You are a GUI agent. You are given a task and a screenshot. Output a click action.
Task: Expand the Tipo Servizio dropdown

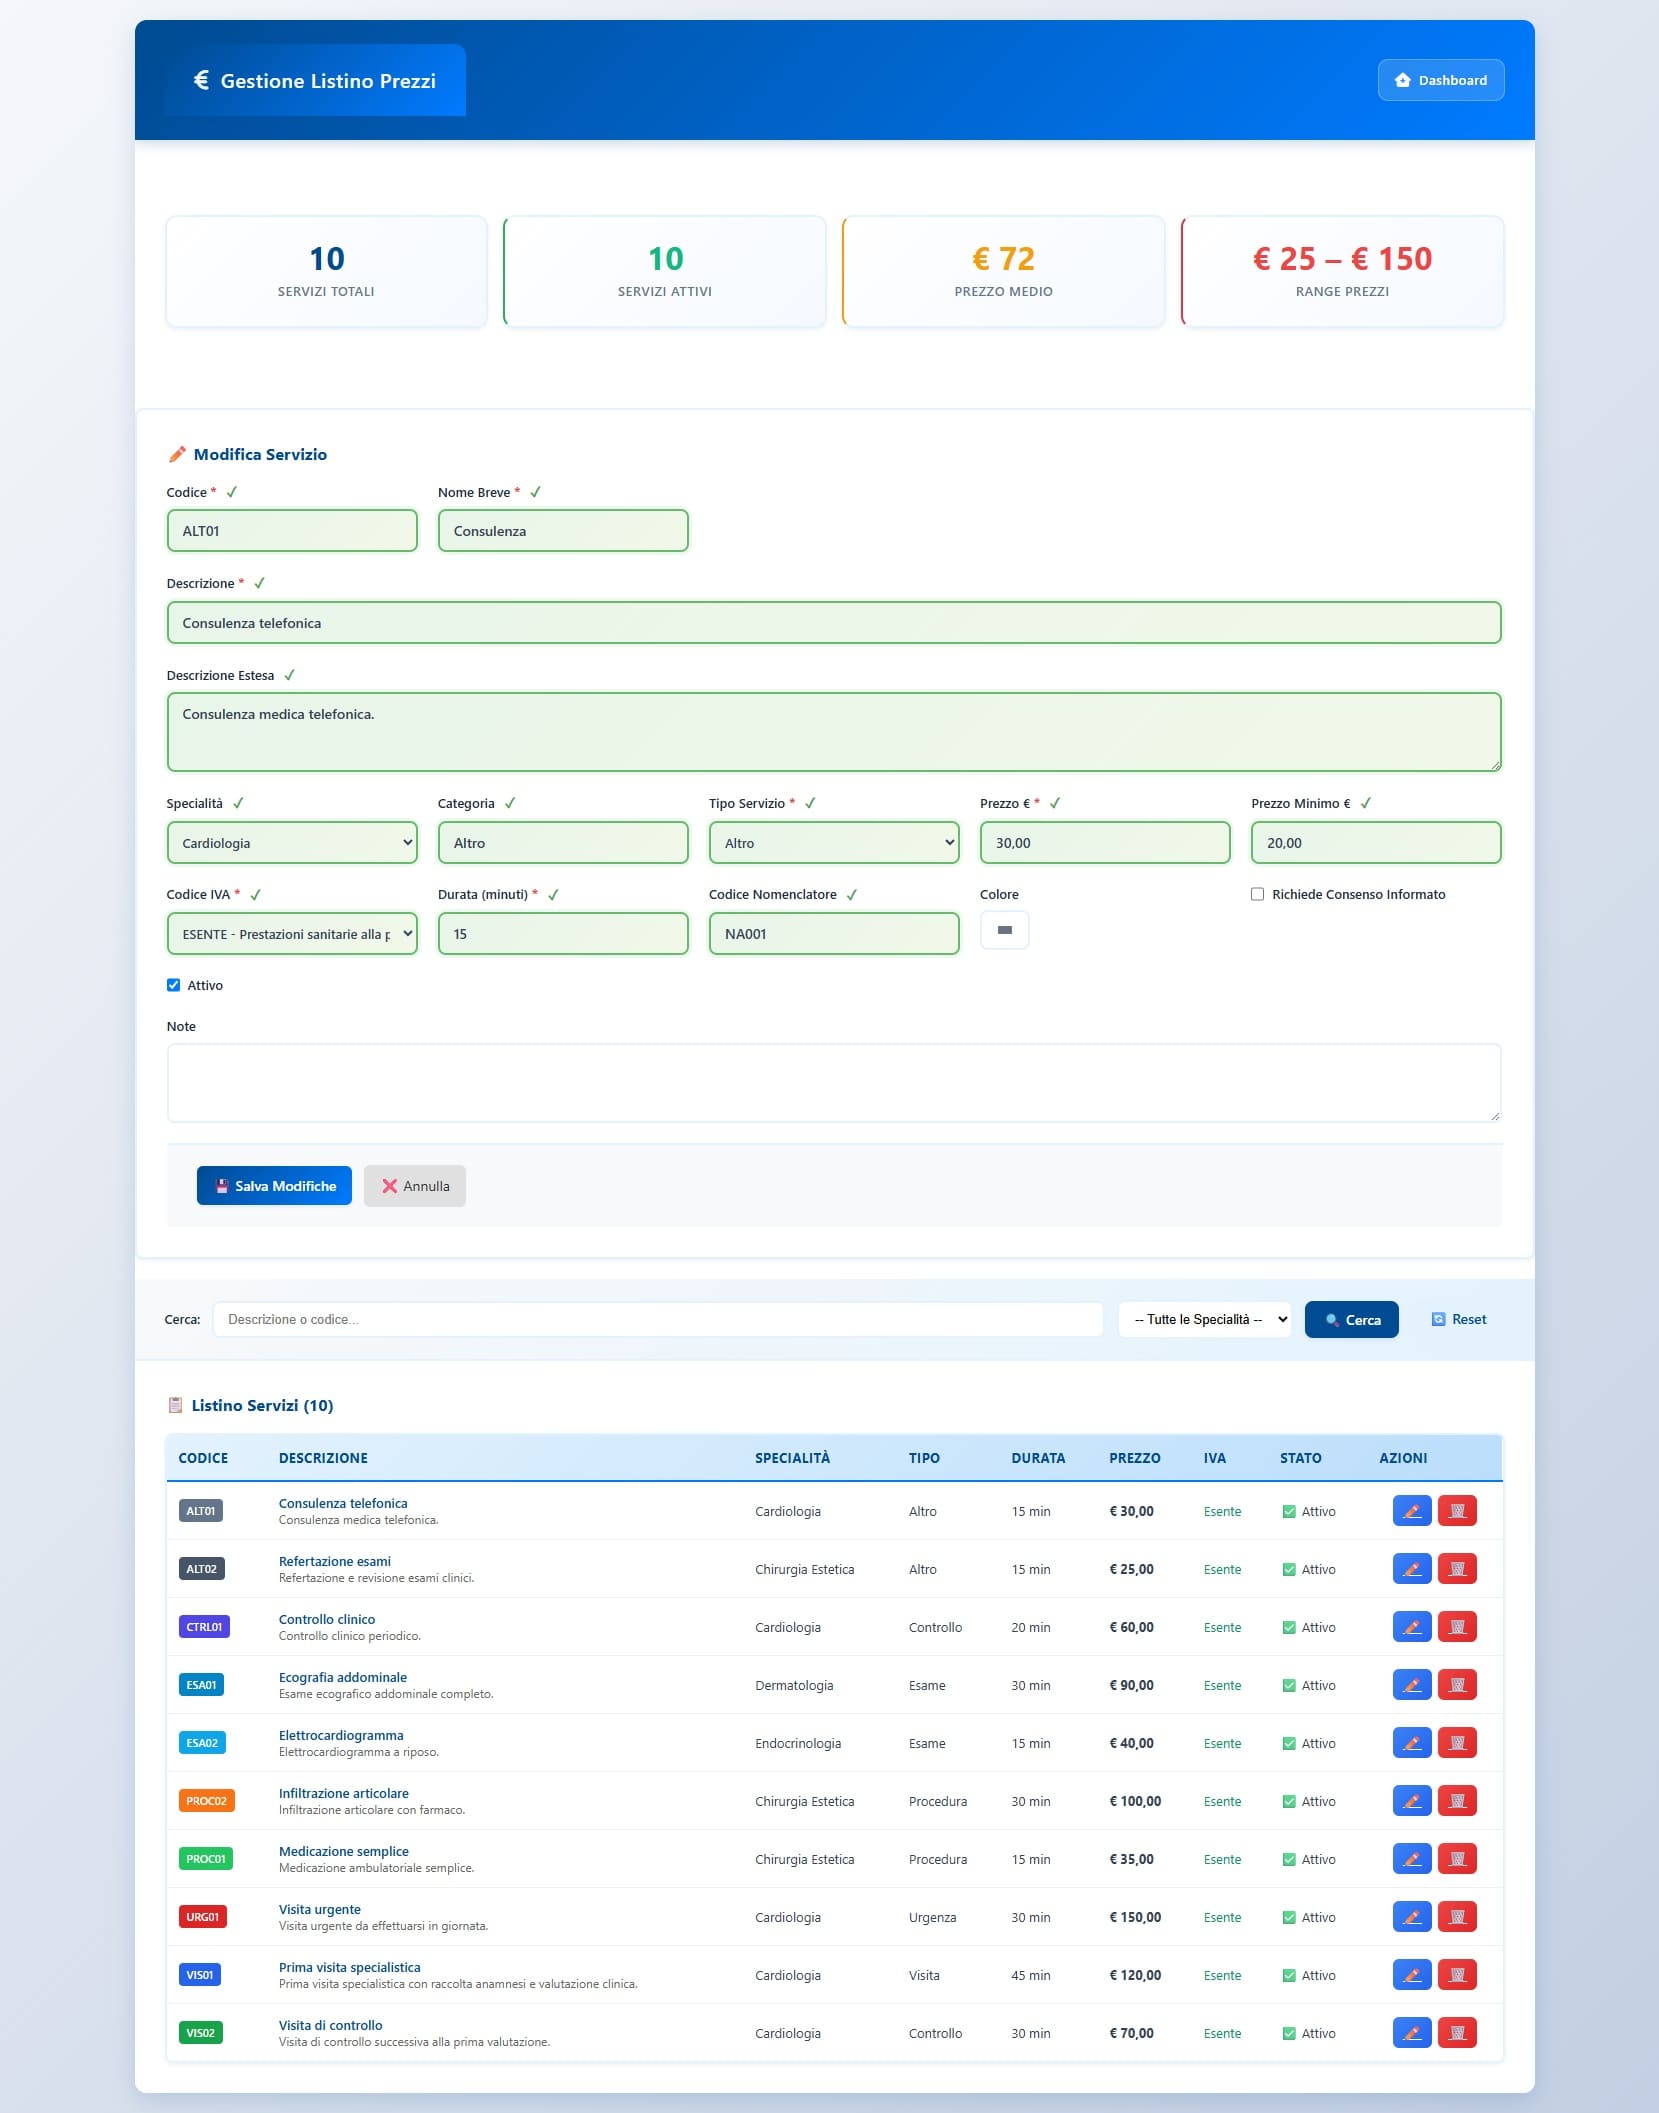tap(833, 843)
